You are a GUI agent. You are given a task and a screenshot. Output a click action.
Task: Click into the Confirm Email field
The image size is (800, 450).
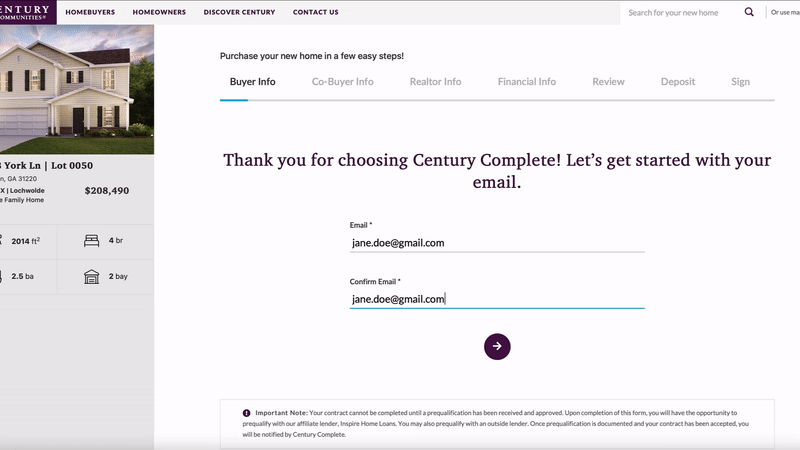[x=497, y=299]
